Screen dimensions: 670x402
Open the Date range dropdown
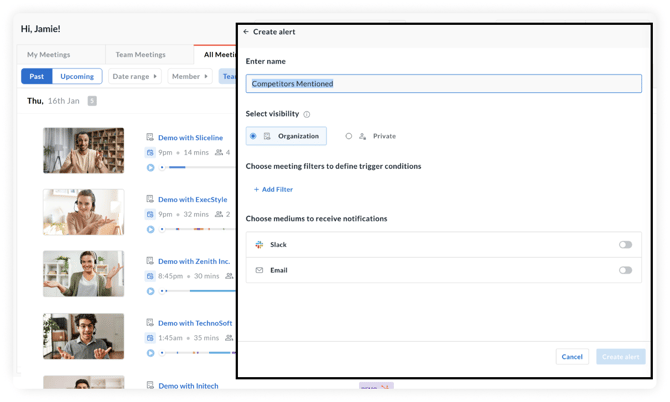tap(135, 76)
